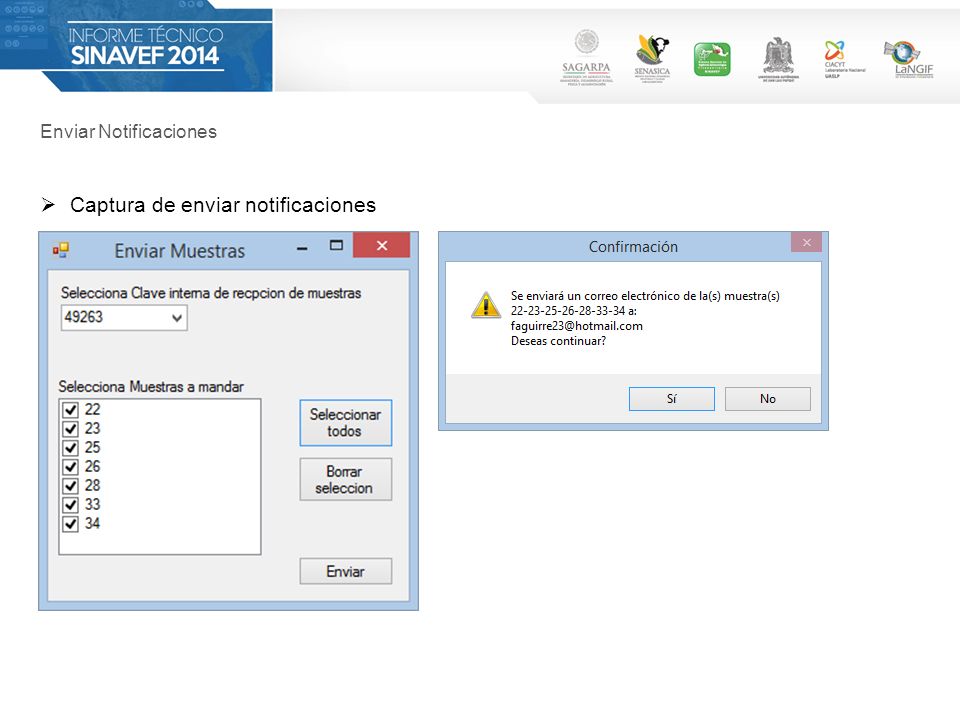Click the 'Deseas continuar?' text
Screen dimensions: 960x720
[558, 341]
